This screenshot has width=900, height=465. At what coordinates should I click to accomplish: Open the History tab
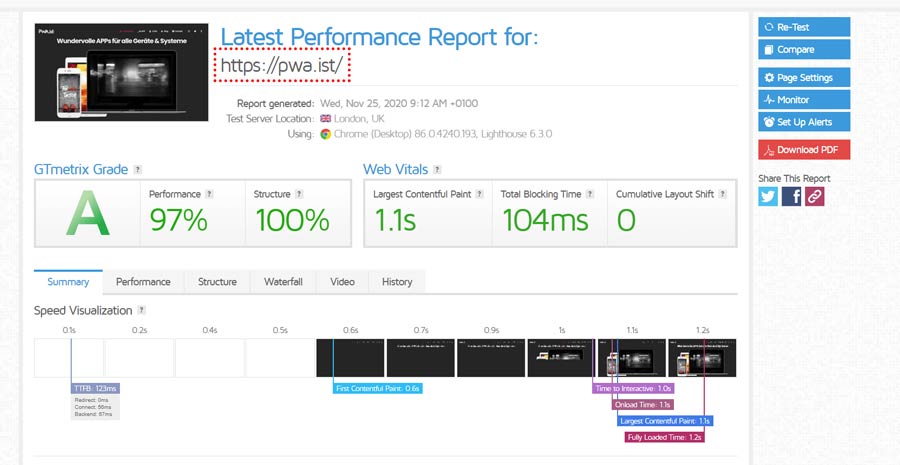(x=397, y=282)
